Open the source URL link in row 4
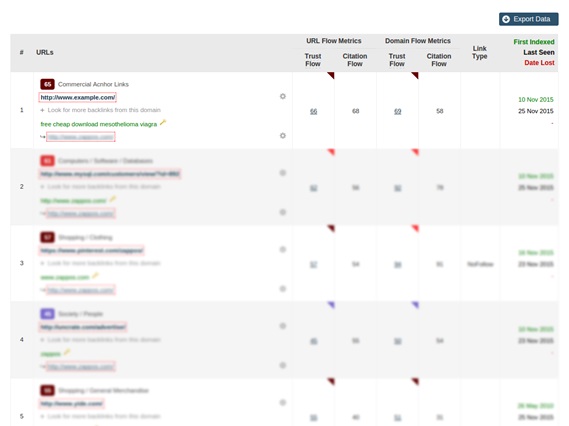The width and height of the screenshot is (569, 426). [x=83, y=327]
